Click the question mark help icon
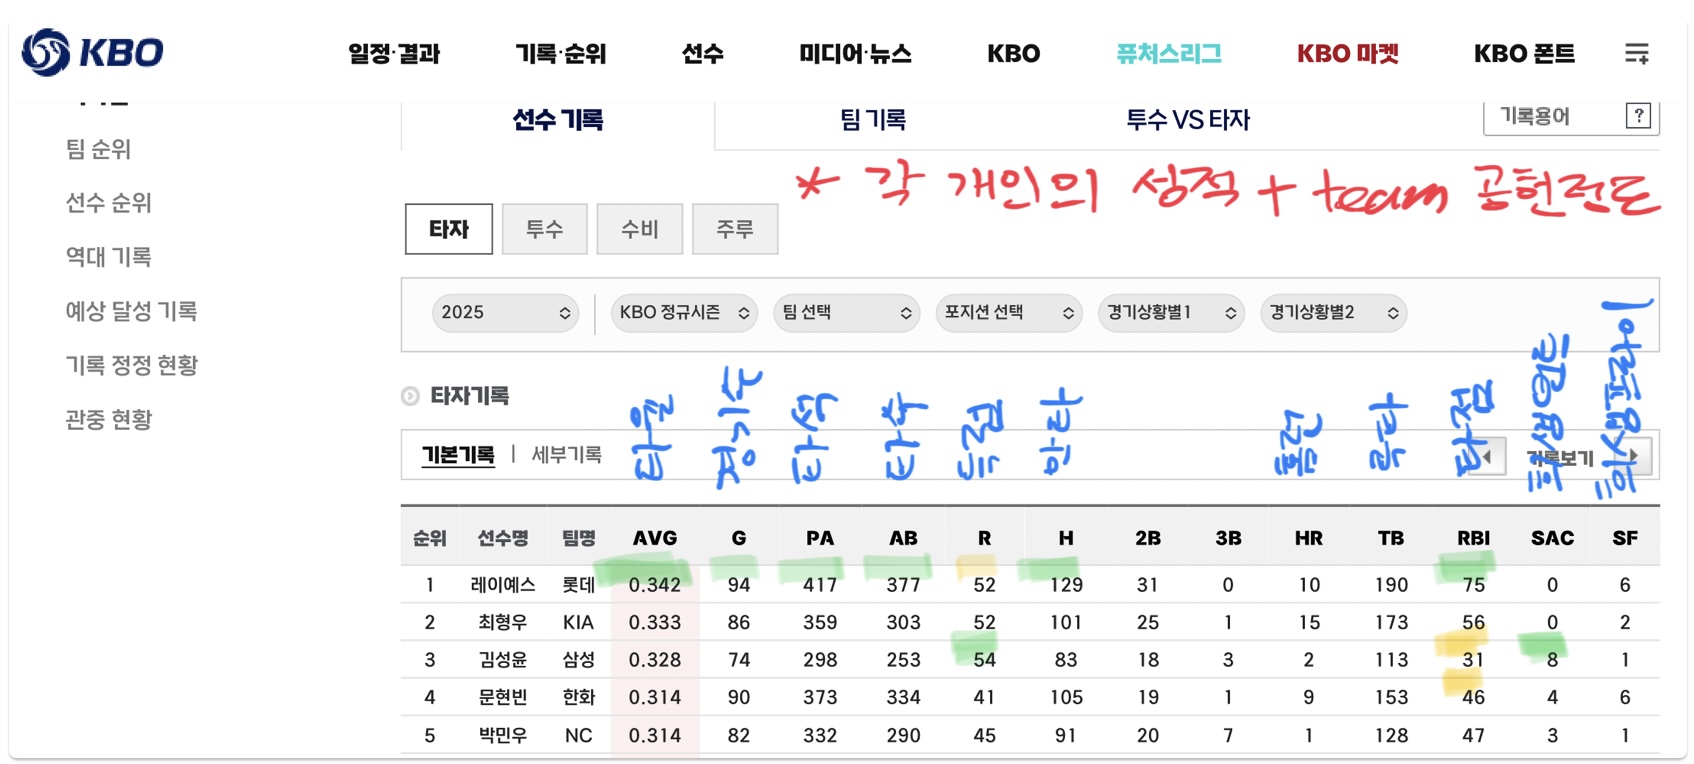This screenshot has height=764, width=1694. coord(1638,116)
